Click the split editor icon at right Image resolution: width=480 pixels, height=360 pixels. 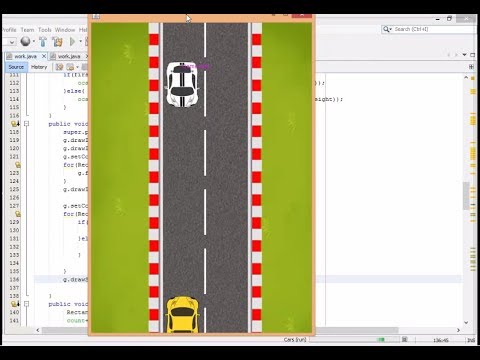pyautogui.click(x=471, y=67)
